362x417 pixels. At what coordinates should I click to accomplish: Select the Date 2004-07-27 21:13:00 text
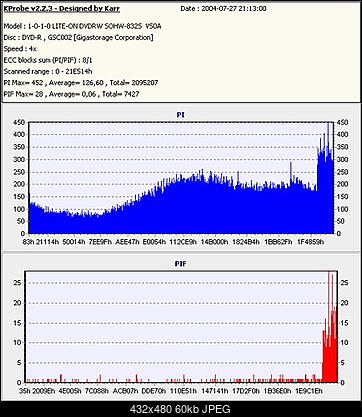pos(223,9)
